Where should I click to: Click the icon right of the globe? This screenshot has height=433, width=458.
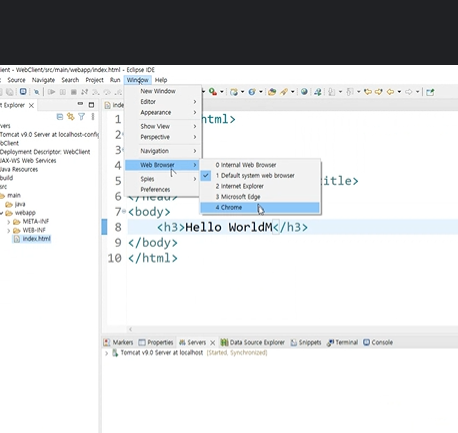pos(317,92)
